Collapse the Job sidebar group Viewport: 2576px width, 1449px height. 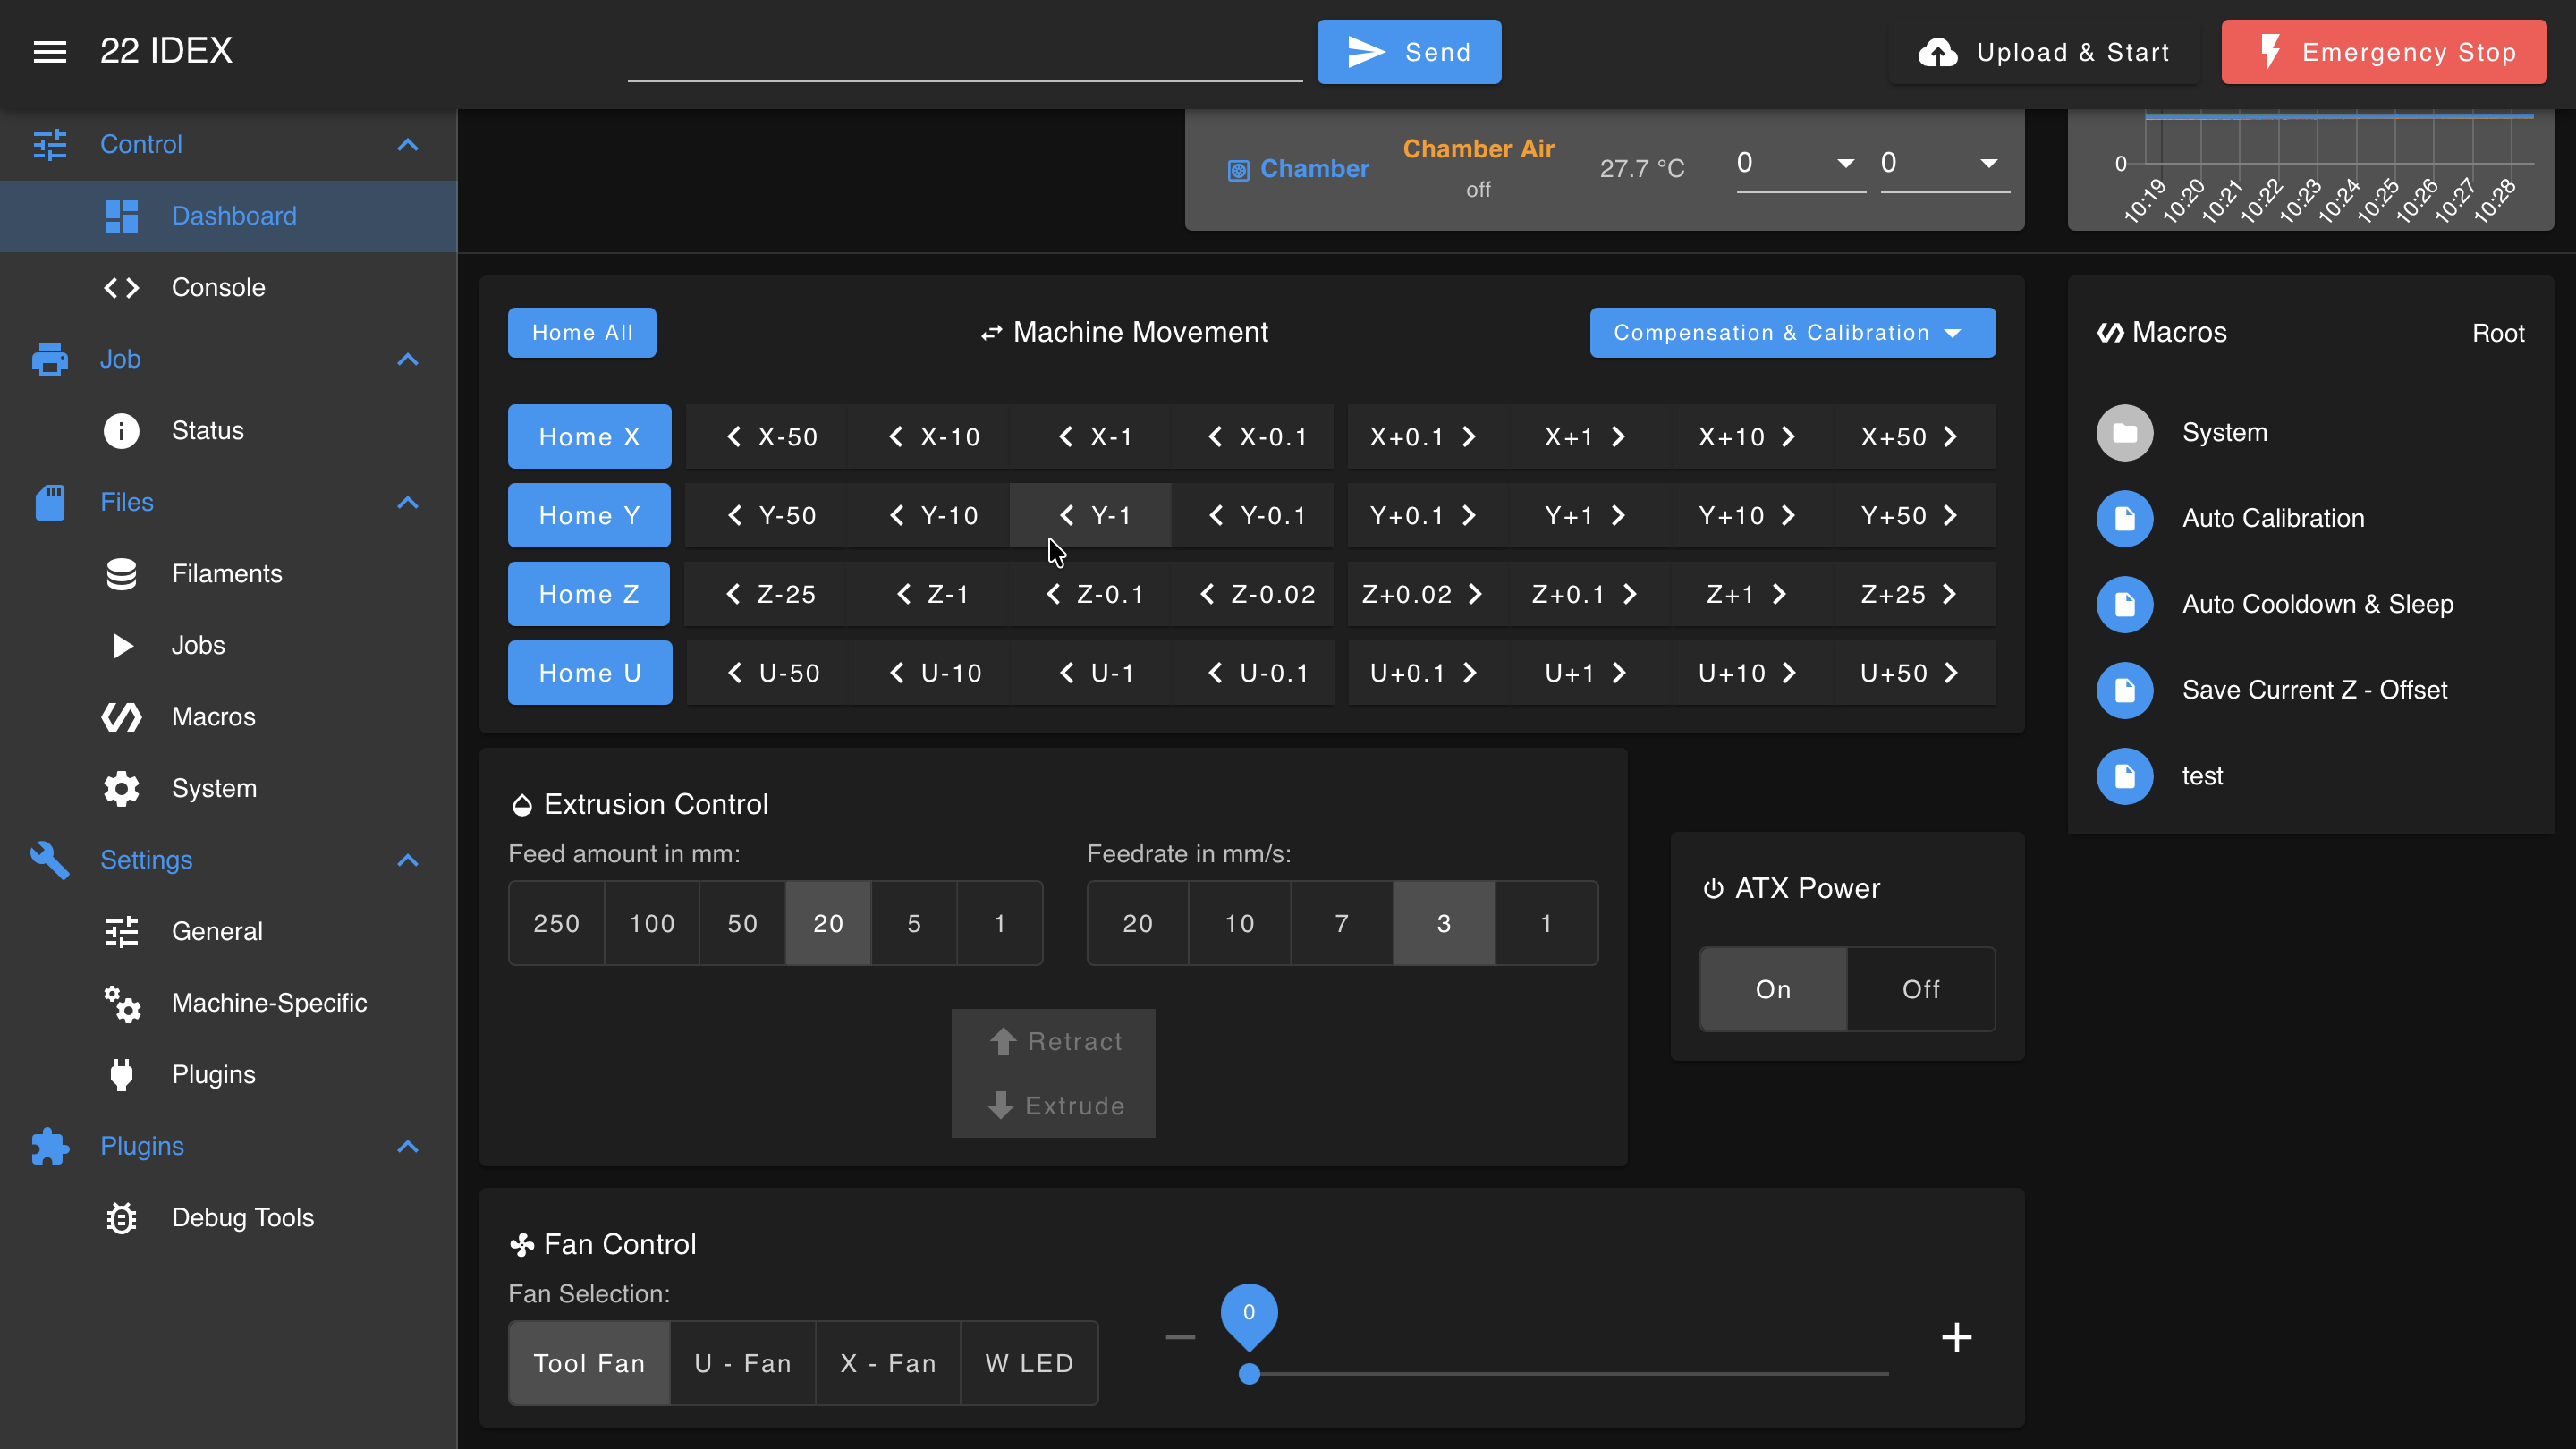click(407, 360)
